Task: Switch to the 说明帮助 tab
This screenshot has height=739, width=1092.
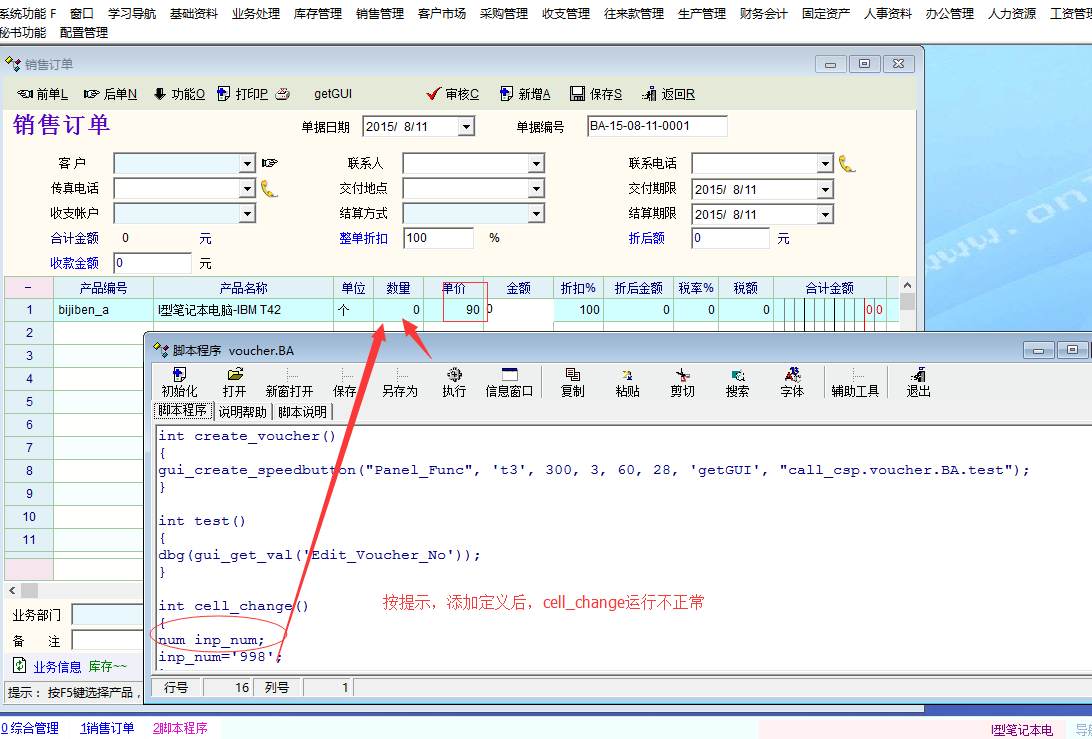Action: click(242, 411)
